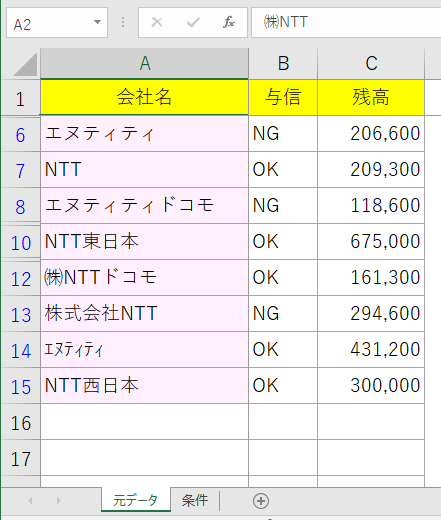This screenshot has height=520, width=441.
Task: Add a new sheet with plus icon
Action: (261, 501)
